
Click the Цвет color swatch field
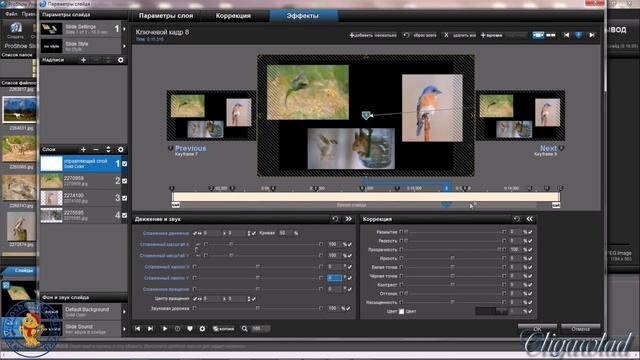point(491,311)
